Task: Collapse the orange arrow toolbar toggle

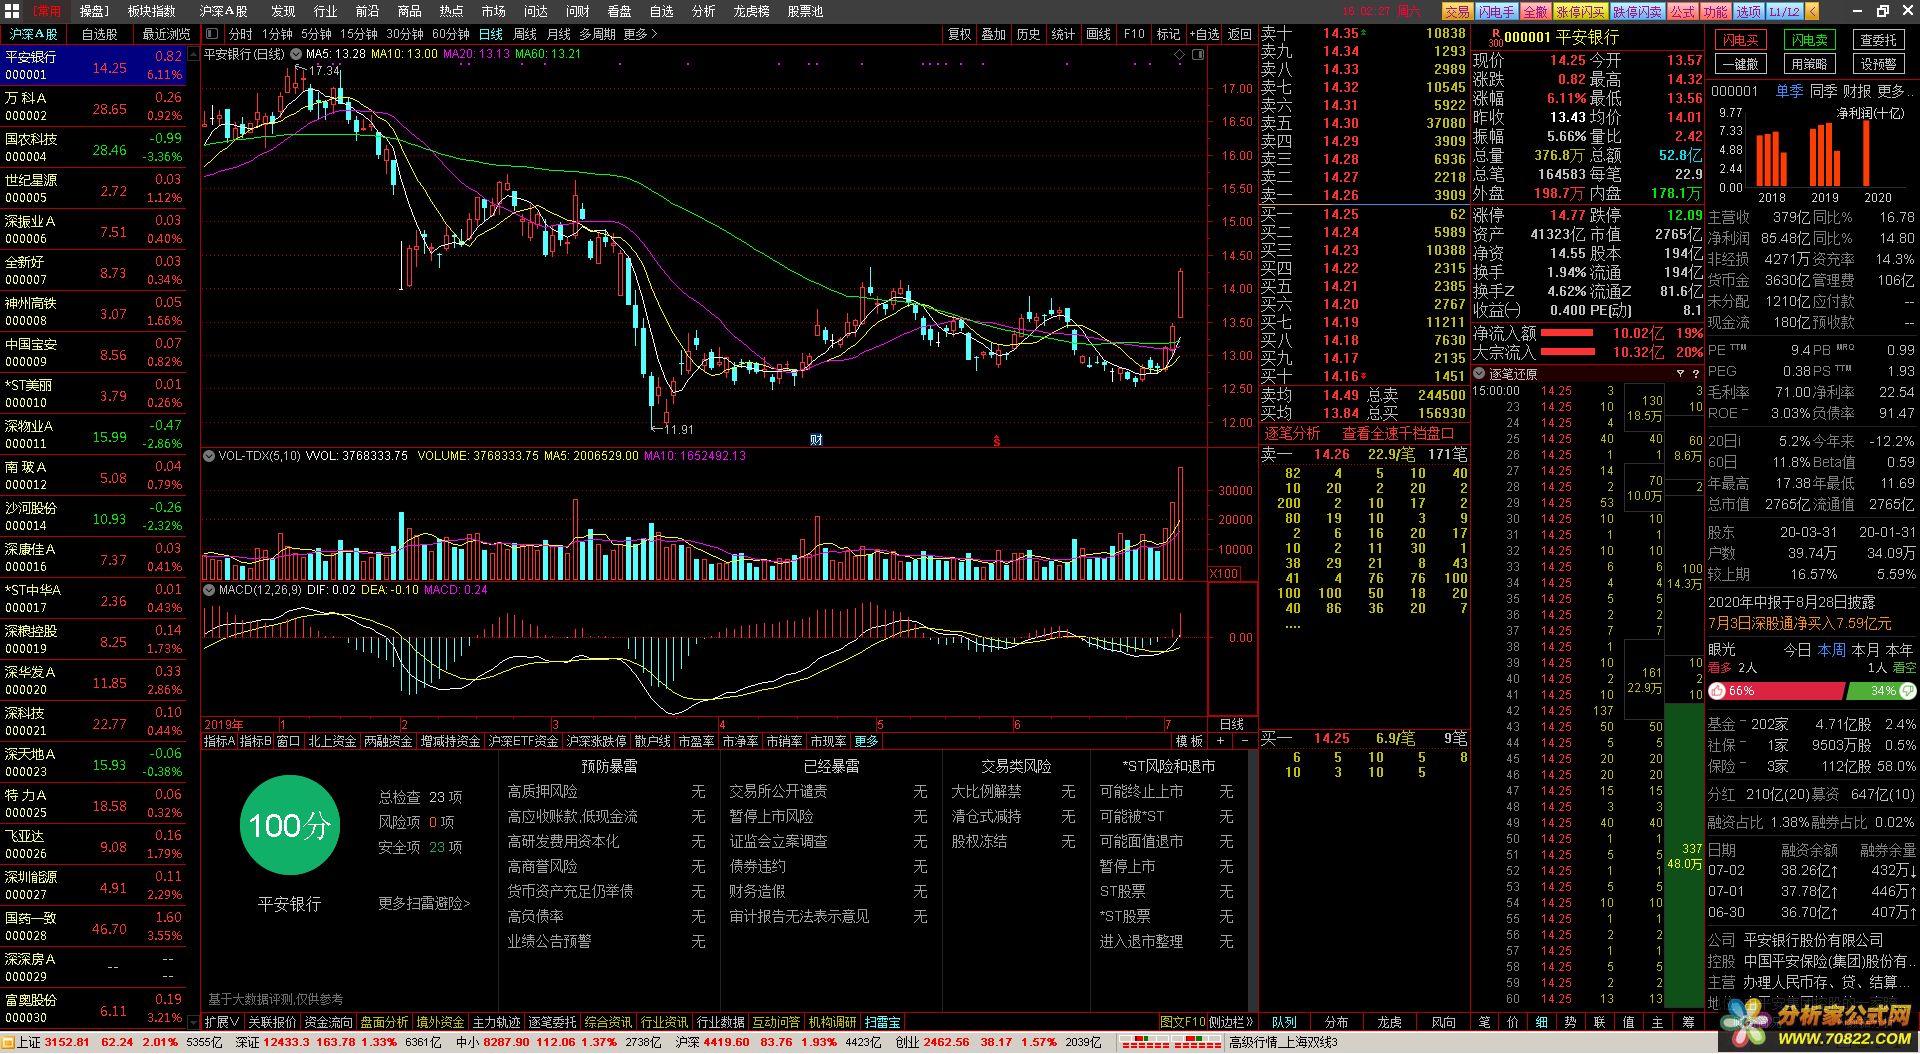Action: tap(1813, 12)
